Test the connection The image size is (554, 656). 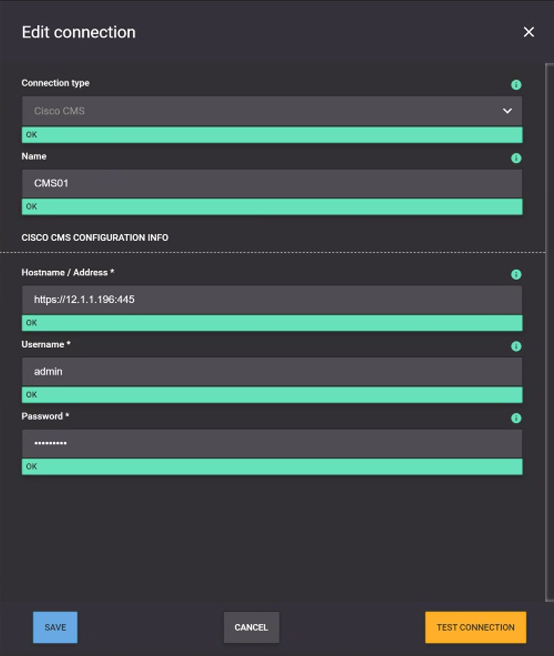coord(475,627)
